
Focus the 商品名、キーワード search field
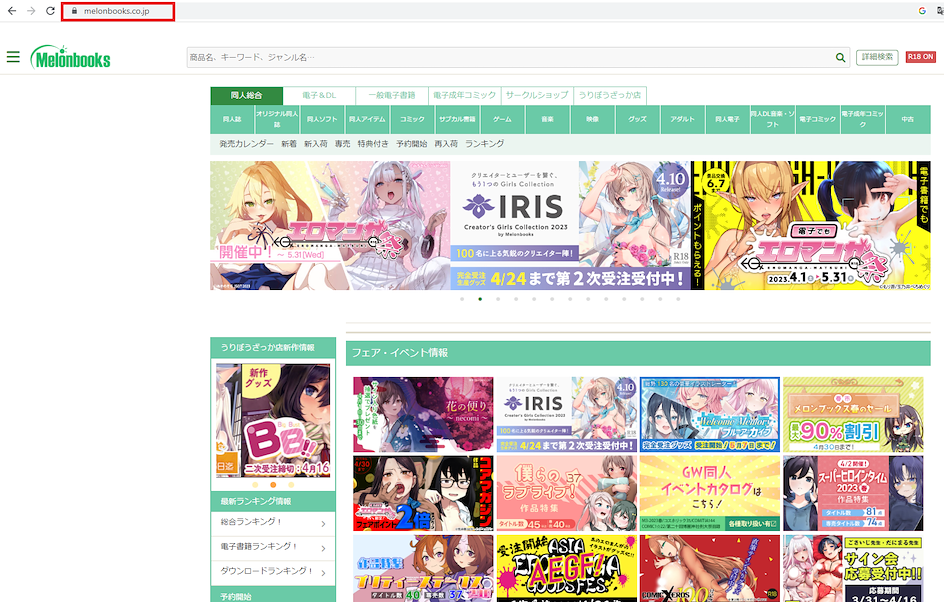[512, 58]
